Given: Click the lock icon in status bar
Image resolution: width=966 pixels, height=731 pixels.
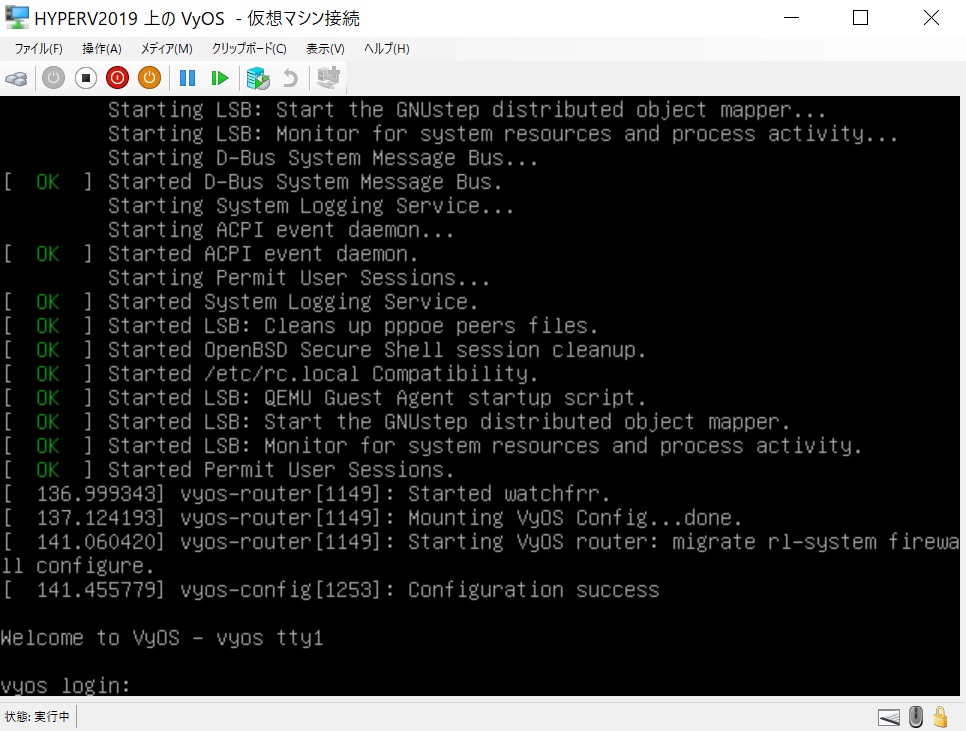Looking at the screenshot, I should click(x=940, y=717).
